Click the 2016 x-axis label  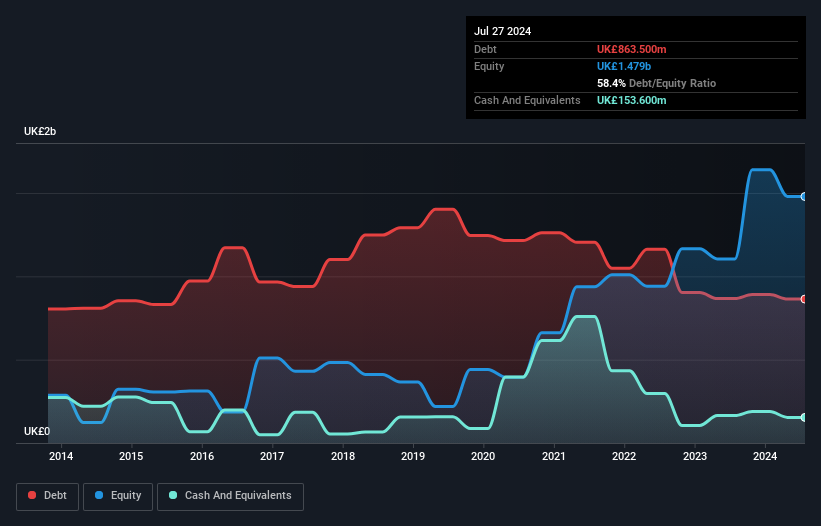(202, 456)
